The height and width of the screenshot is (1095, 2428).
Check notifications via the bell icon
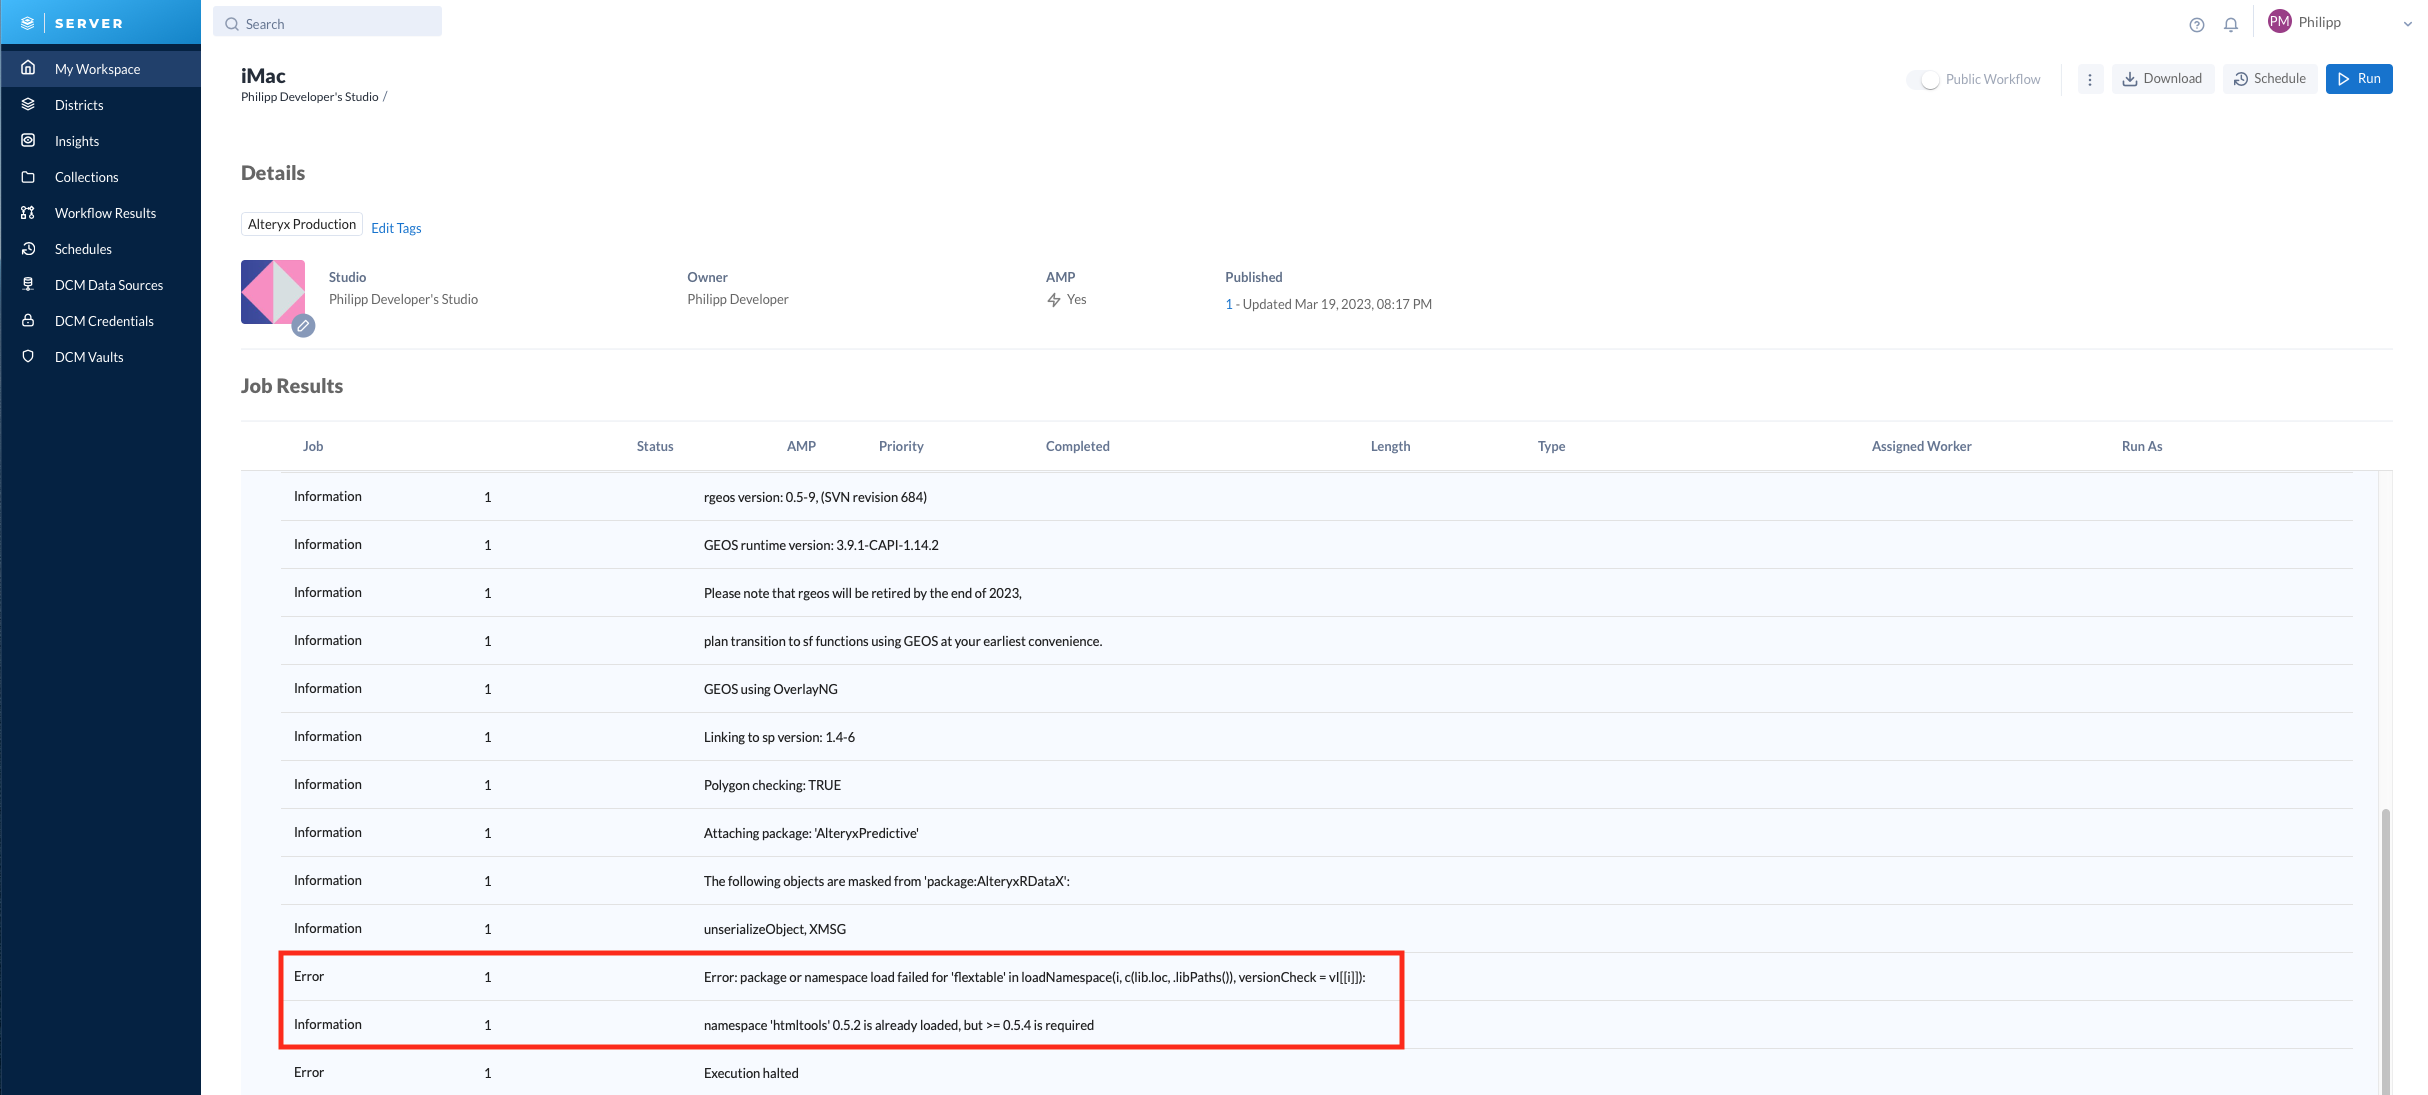click(x=2230, y=24)
